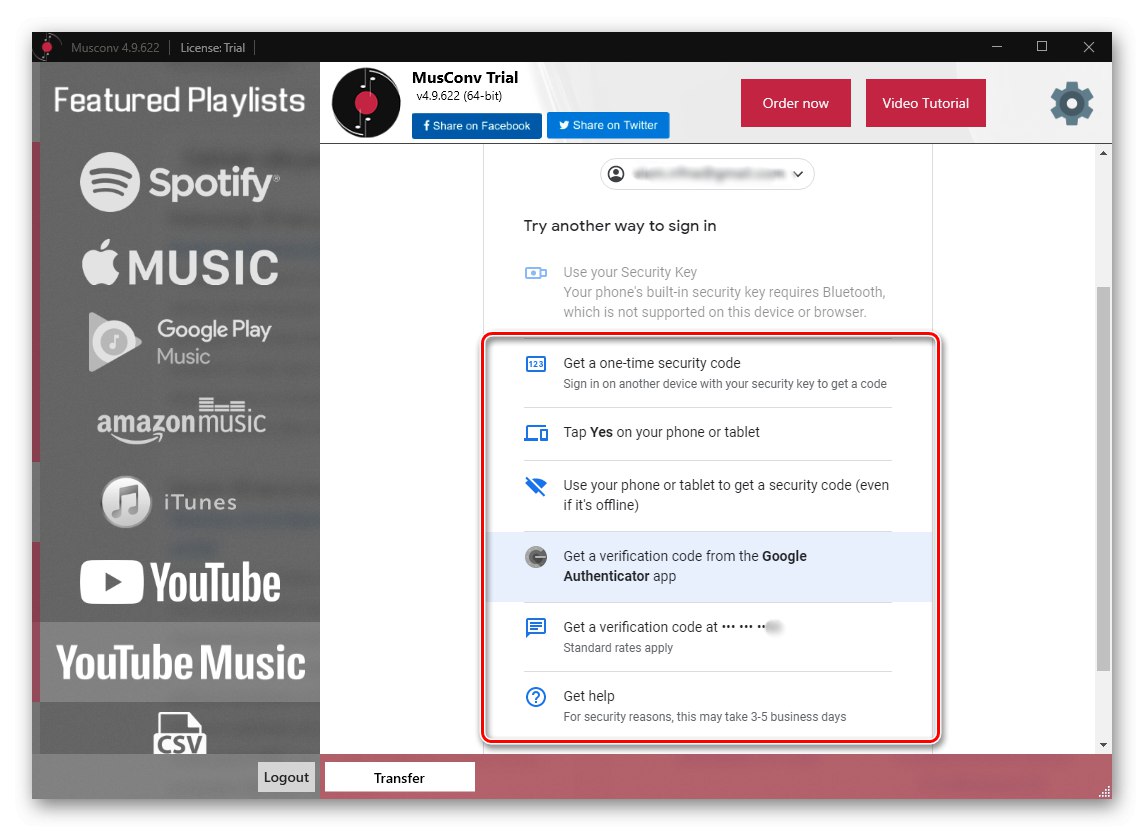Click the scrollbar up arrow
This screenshot has height=831, width=1144.
click(x=1103, y=153)
